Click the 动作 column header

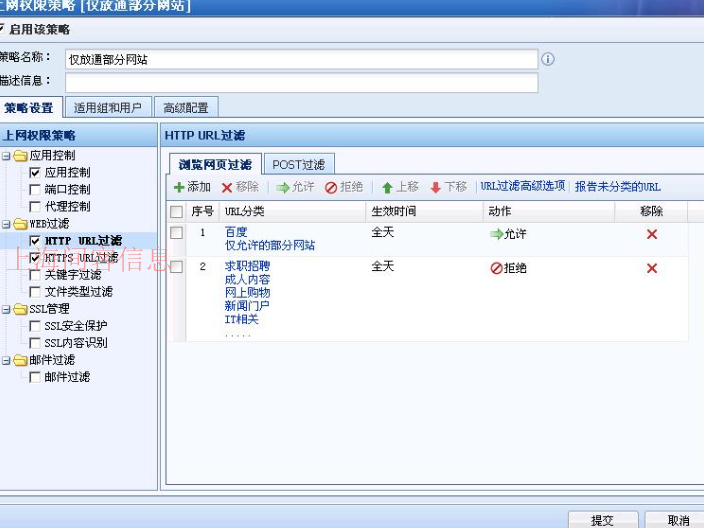(549, 211)
